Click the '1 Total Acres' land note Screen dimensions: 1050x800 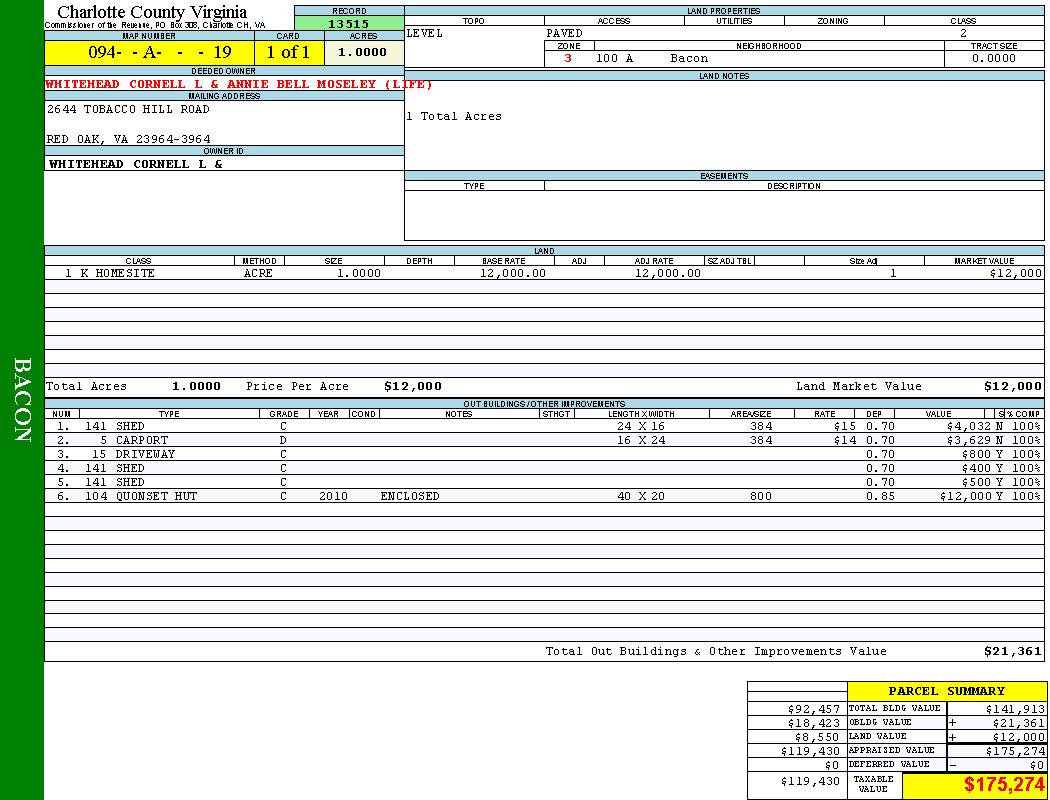[454, 117]
